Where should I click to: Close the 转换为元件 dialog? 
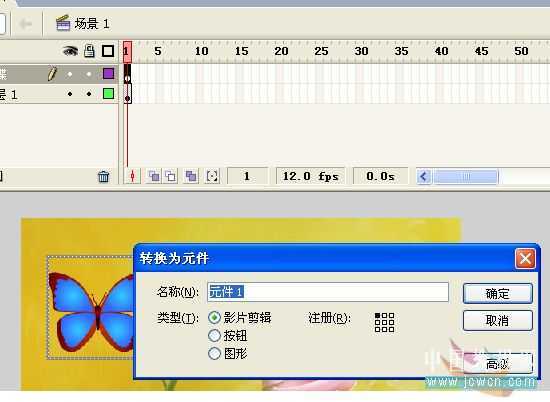coord(525,259)
